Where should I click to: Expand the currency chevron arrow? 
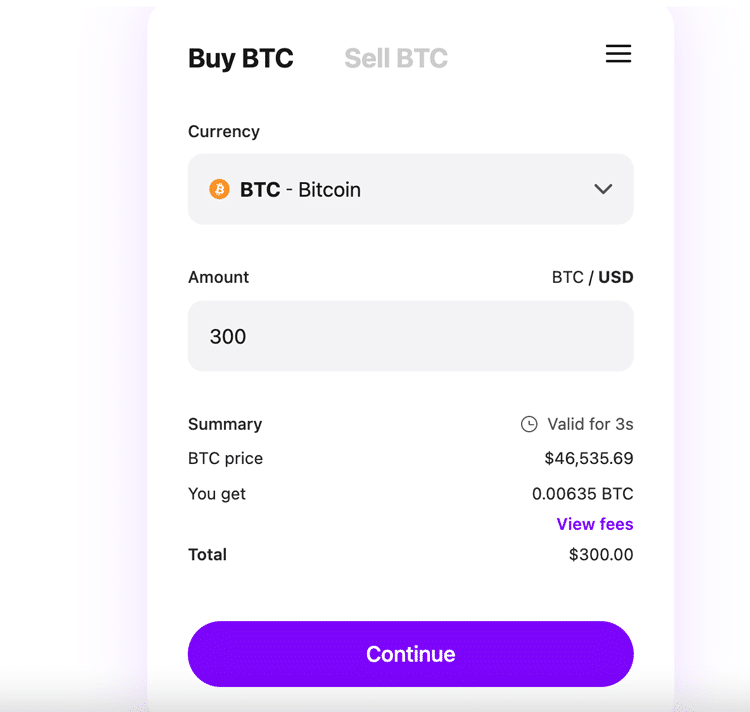coord(603,189)
